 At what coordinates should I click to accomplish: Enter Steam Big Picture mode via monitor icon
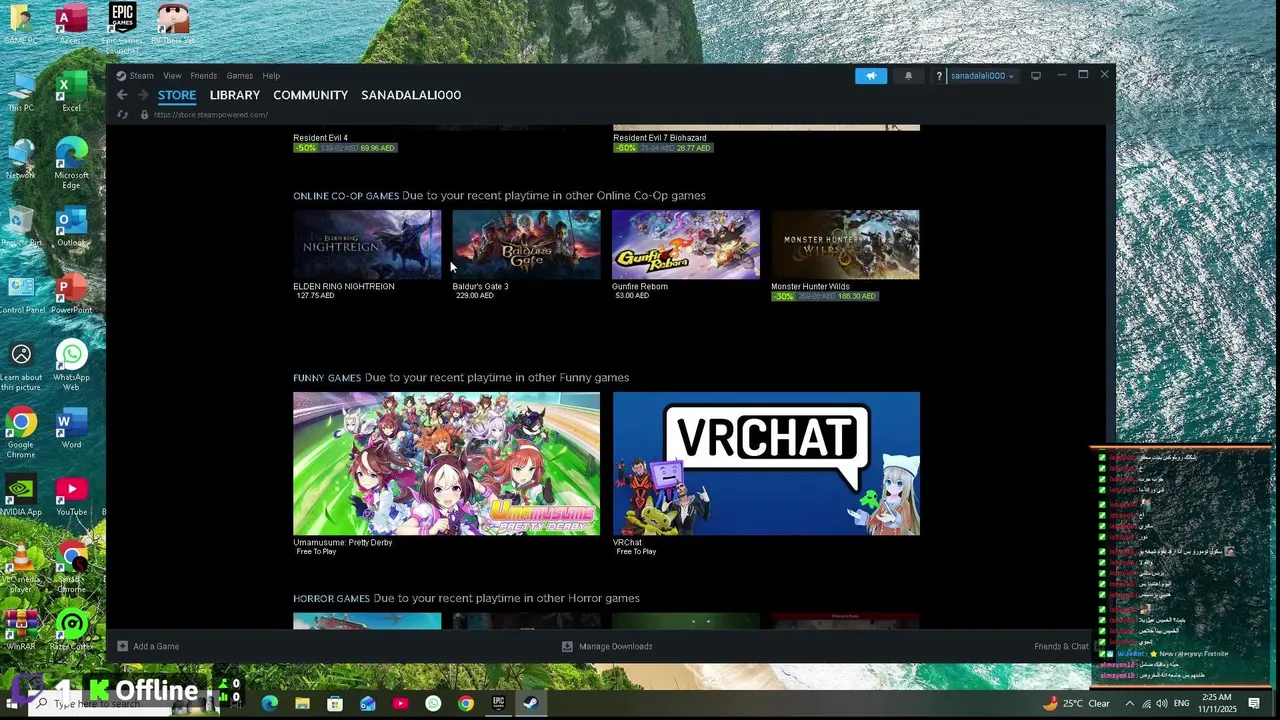pos(1036,76)
